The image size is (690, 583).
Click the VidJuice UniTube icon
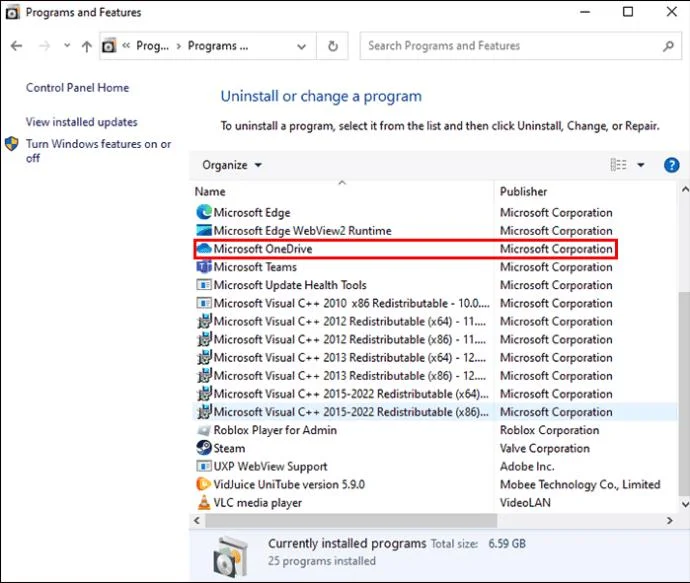pyautogui.click(x=204, y=484)
